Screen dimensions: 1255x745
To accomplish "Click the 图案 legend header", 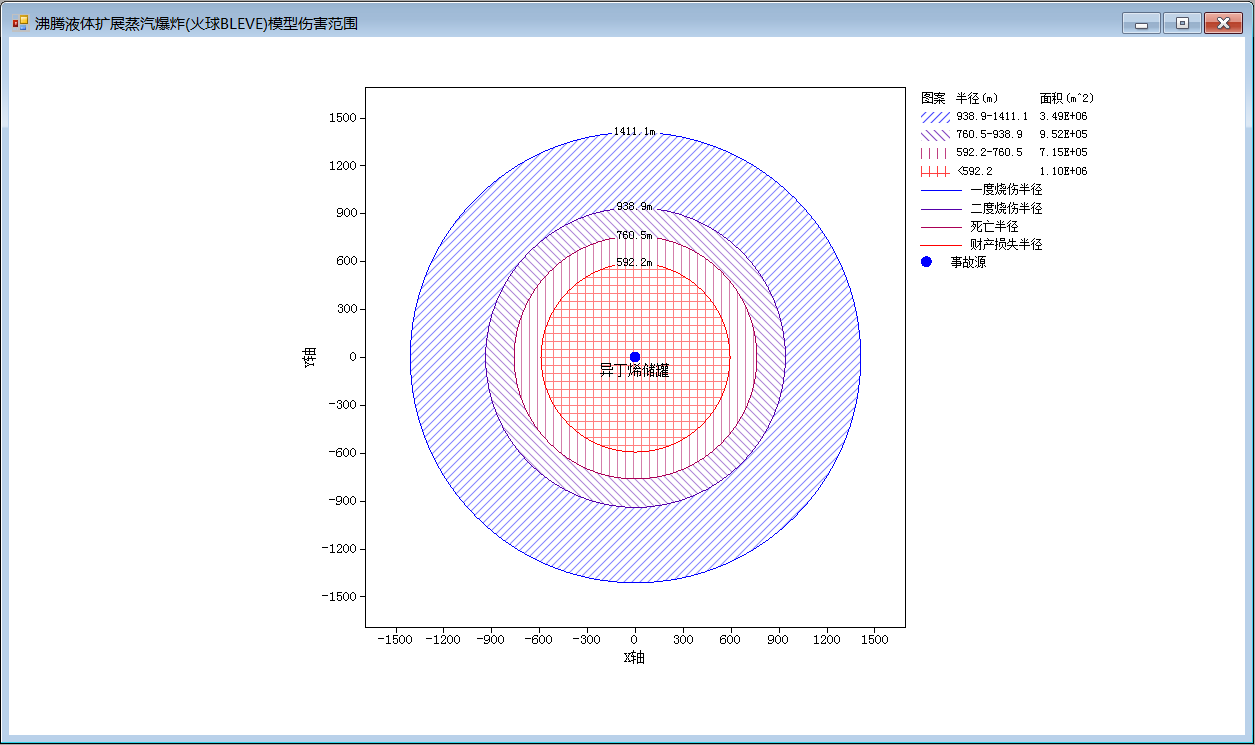I will 933,98.
